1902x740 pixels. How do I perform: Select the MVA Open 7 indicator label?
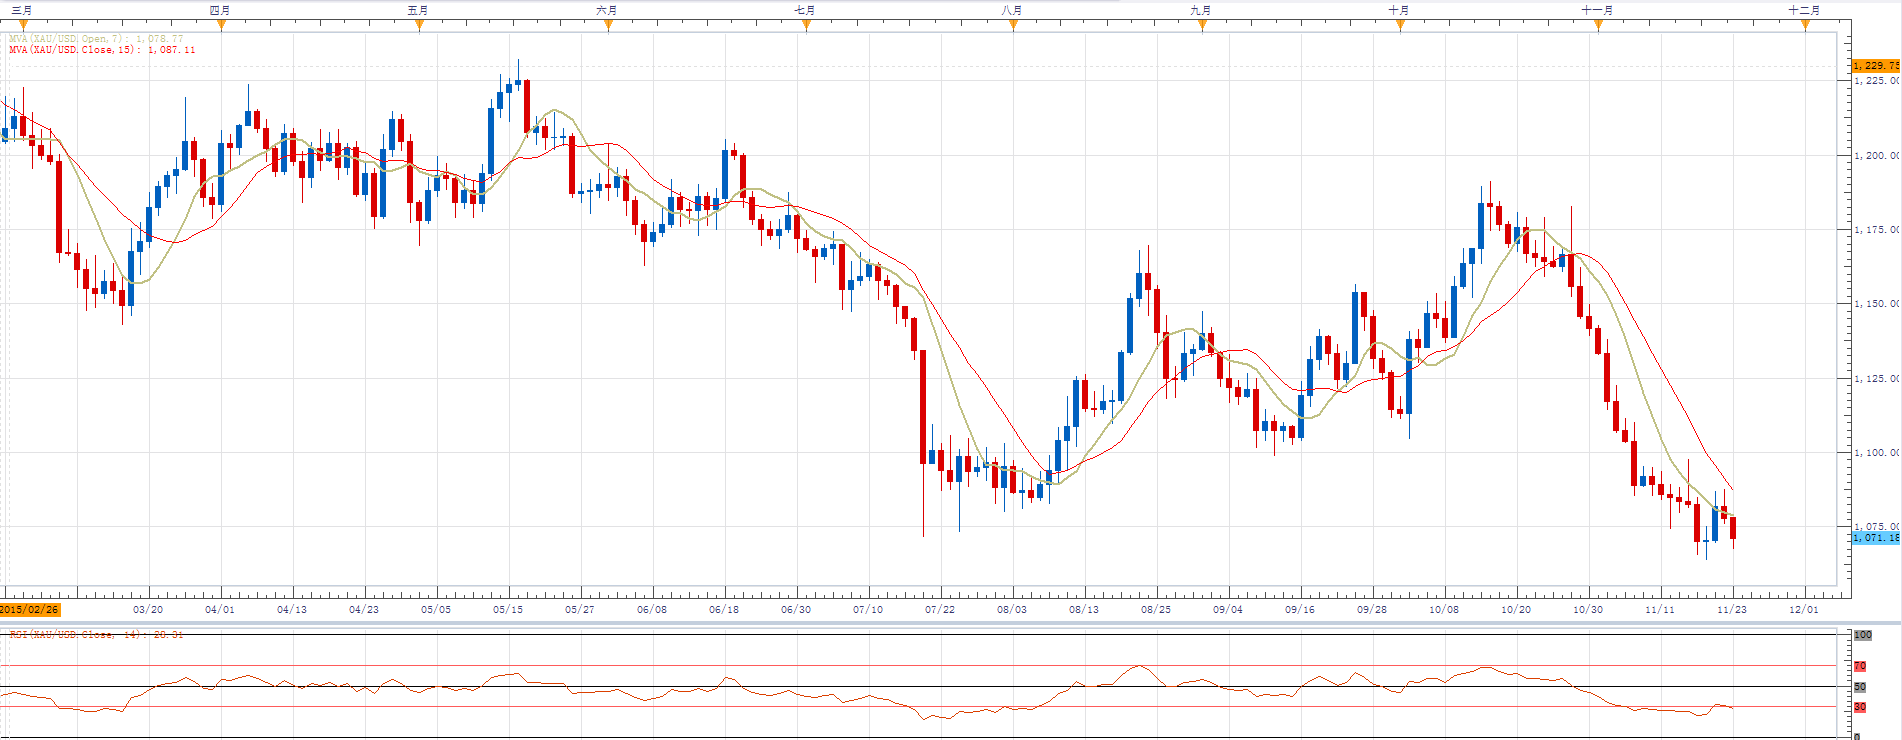pyautogui.click(x=96, y=39)
